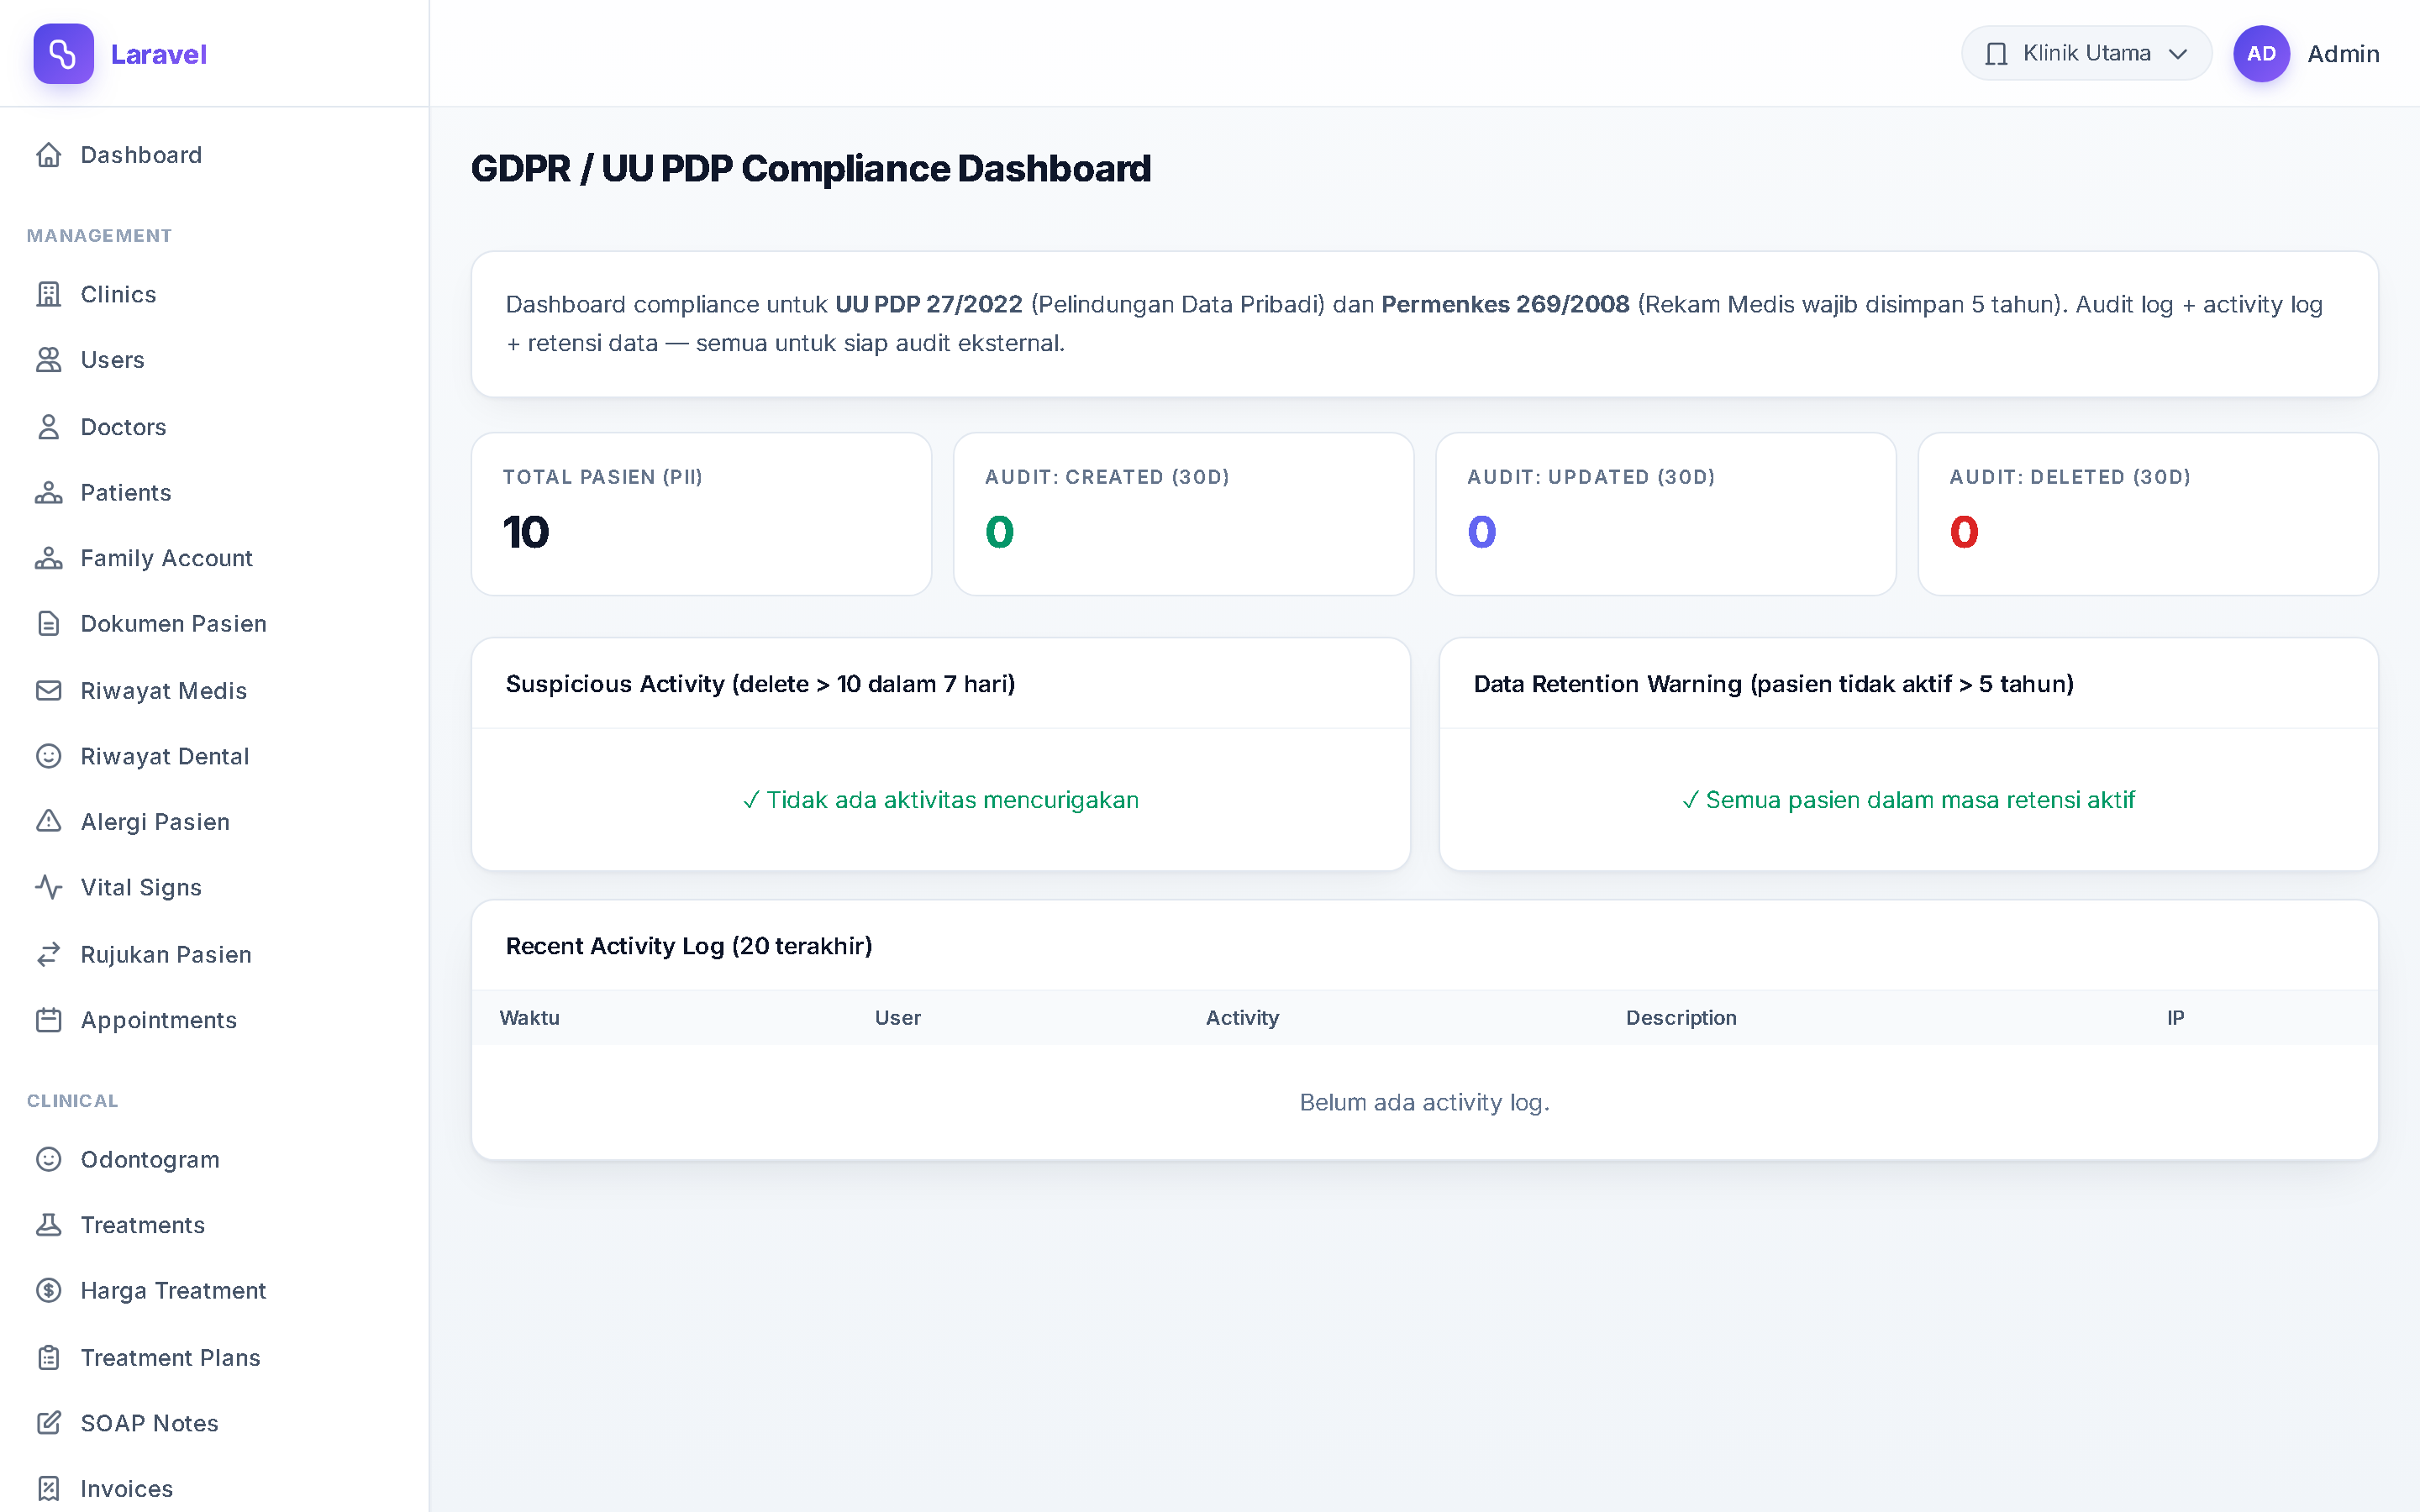Click the Recent Activity Log heading
Viewport: 2420px width, 1512px height.
tap(689, 946)
